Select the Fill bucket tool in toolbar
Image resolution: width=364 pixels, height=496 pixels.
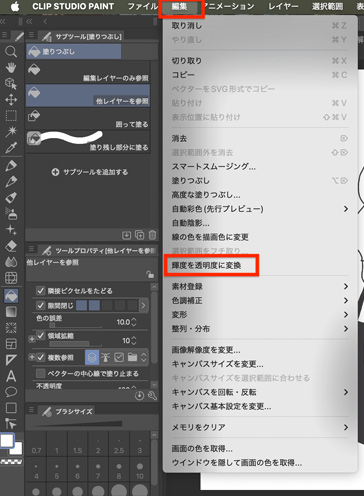click(11, 296)
